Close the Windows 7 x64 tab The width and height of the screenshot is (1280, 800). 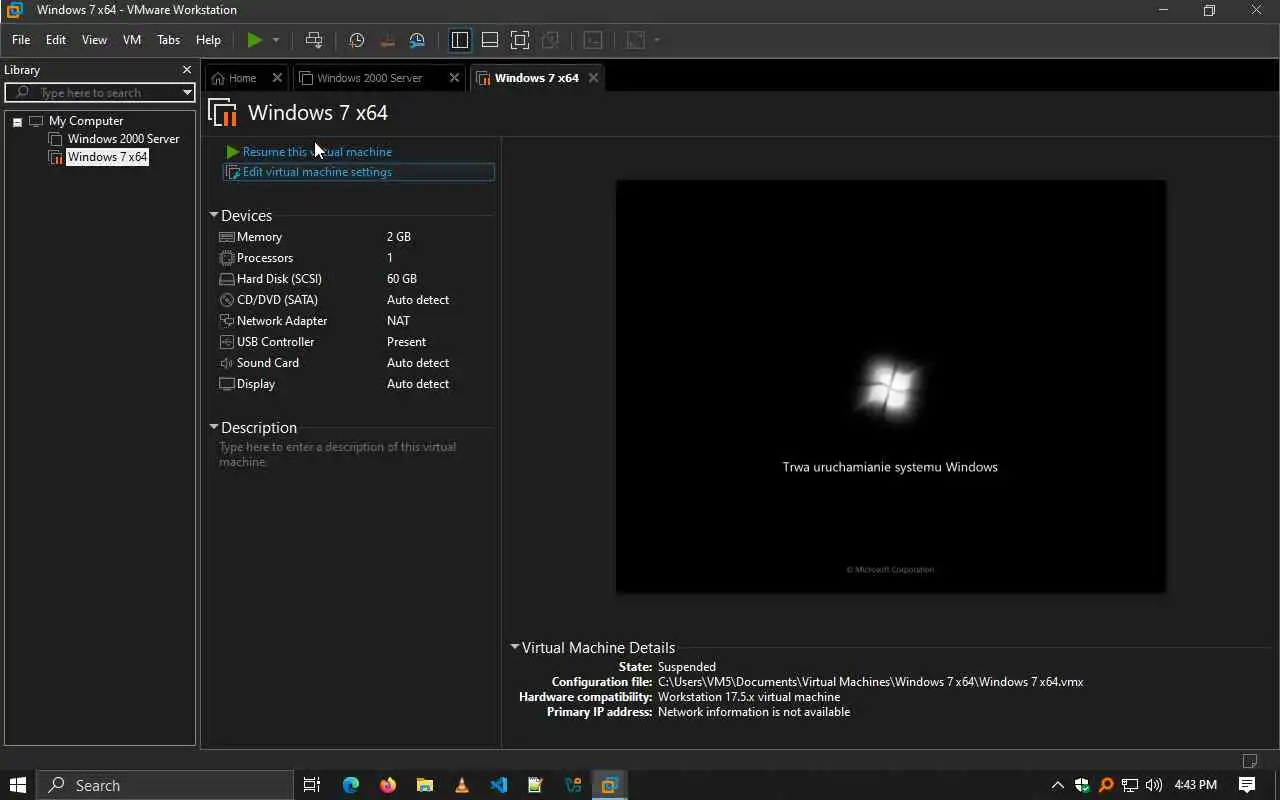coord(593,78)
